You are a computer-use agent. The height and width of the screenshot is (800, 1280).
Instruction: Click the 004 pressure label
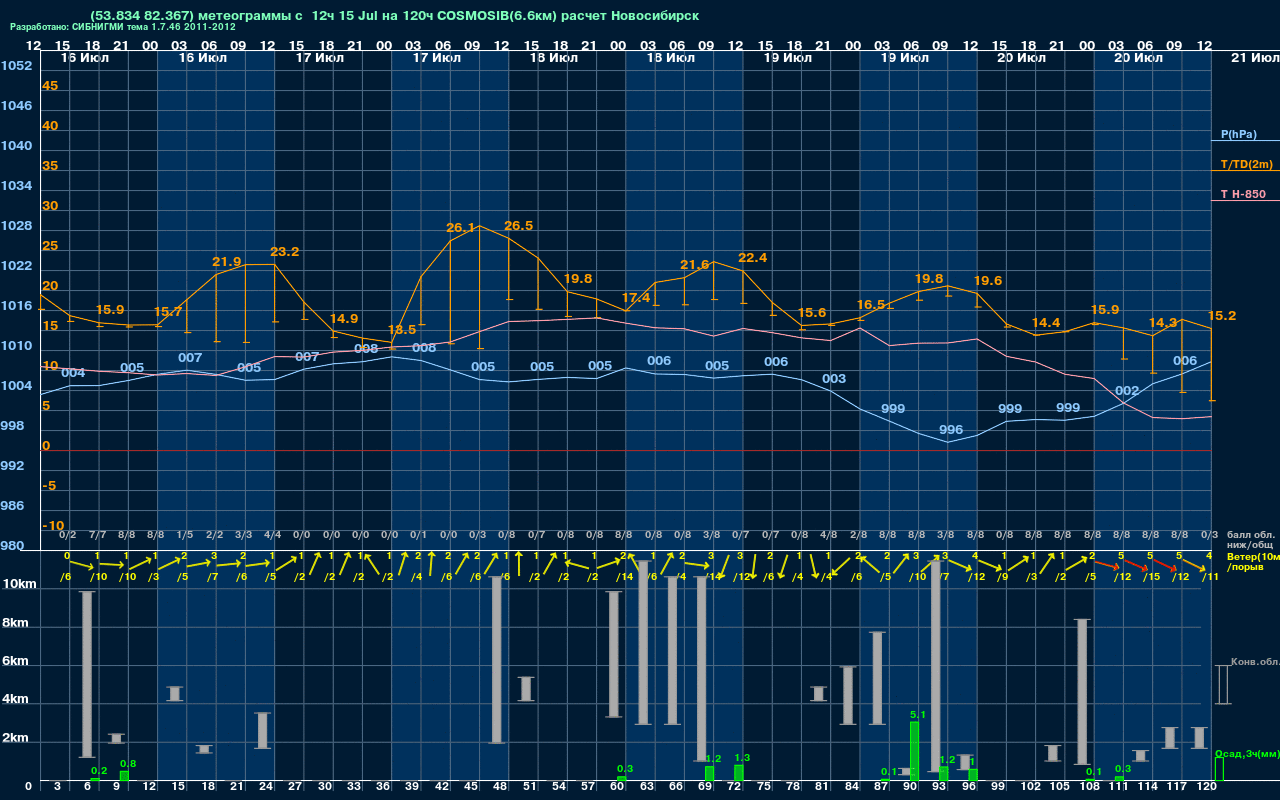point(73,373)
